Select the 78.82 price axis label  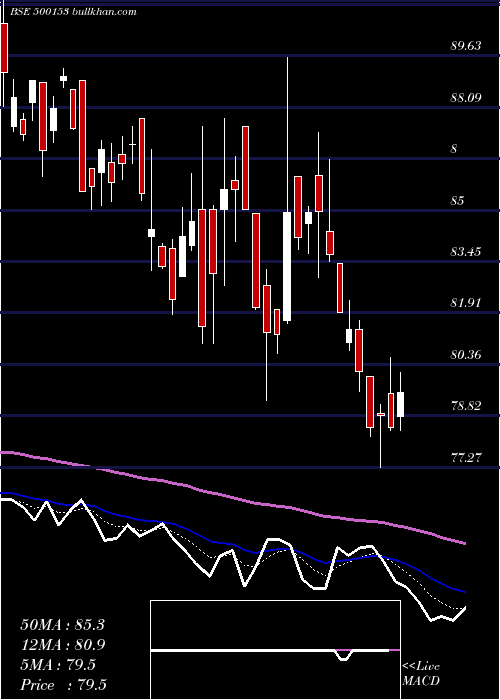pyautogui.click(x=466, y=406)
